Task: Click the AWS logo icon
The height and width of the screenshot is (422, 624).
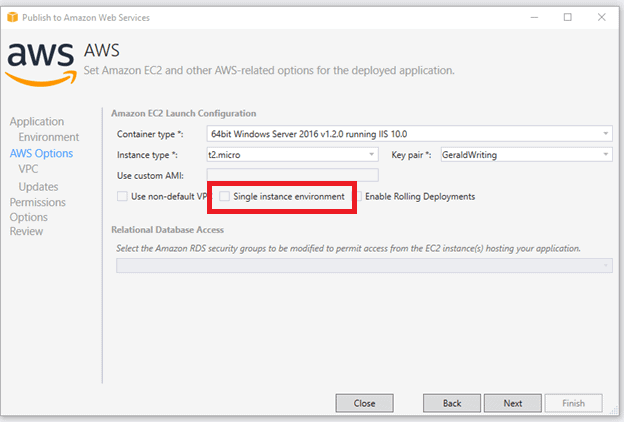Action: (x=39, y=62)
